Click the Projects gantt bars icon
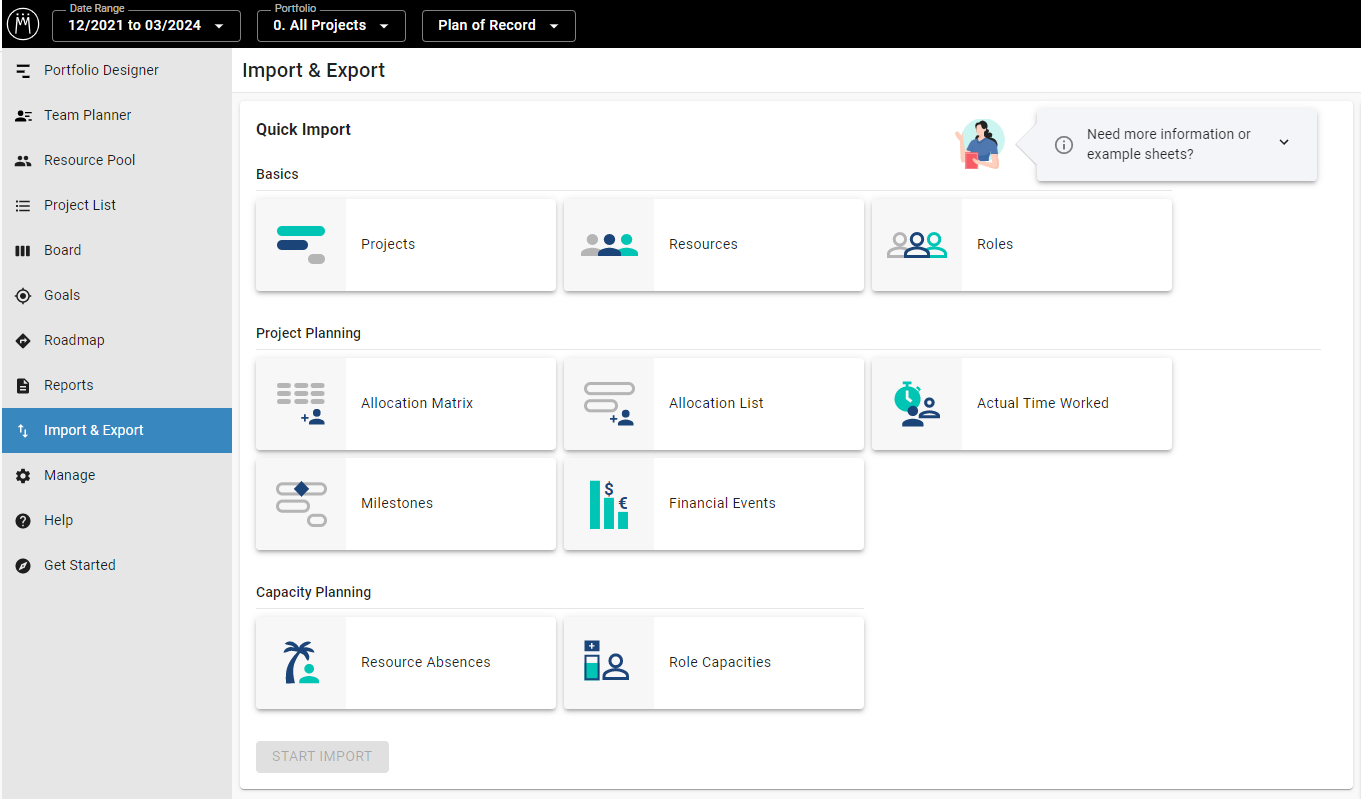This screenshot has width=1361, height=799. click(301, 245)
